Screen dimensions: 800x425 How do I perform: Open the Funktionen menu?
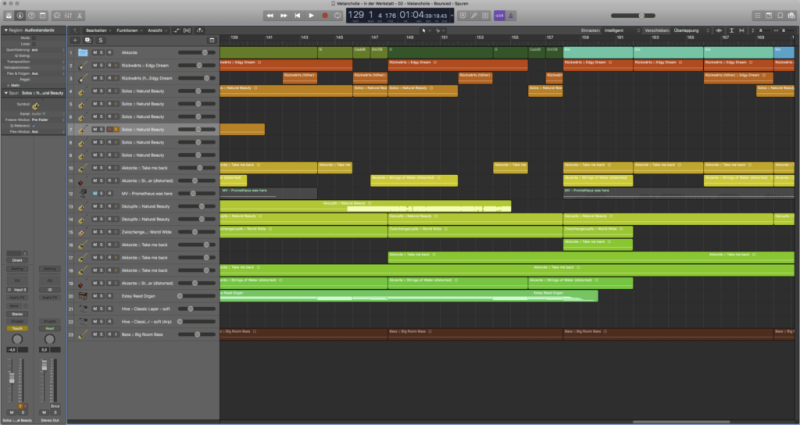tap(130, 31)
